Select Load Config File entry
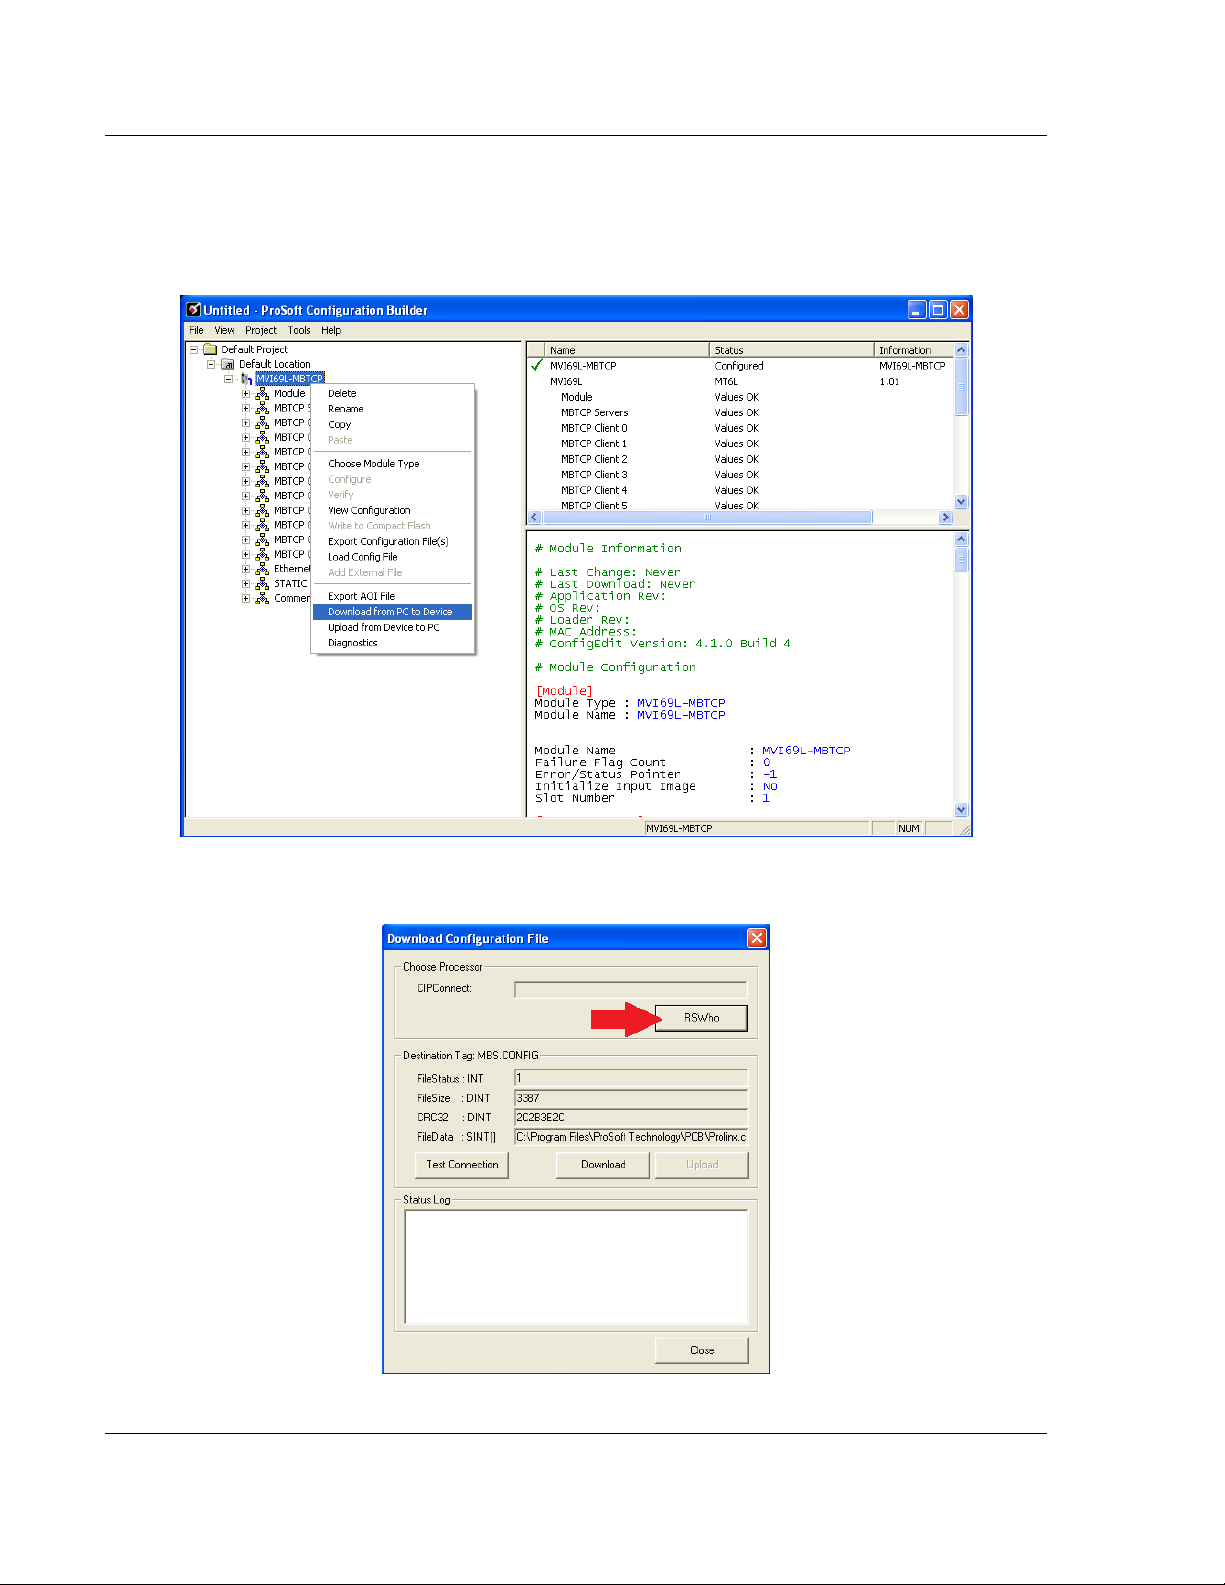 [x=392, y=557]
